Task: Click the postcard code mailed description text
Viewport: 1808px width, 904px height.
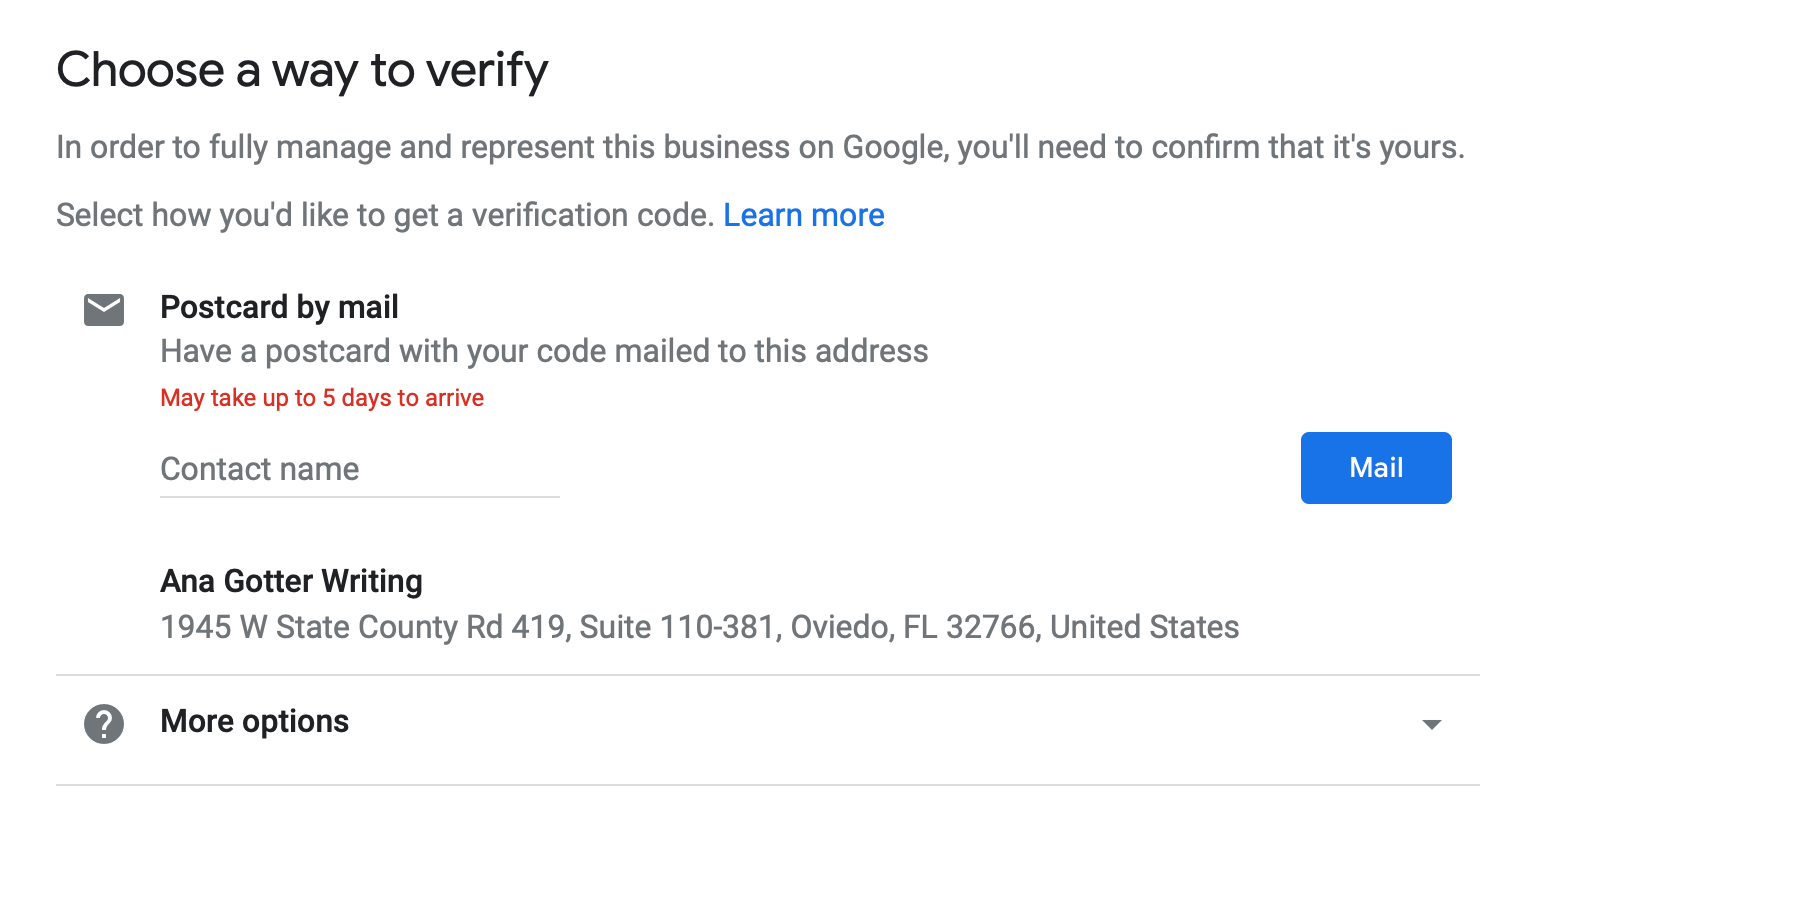Action: 544,351
